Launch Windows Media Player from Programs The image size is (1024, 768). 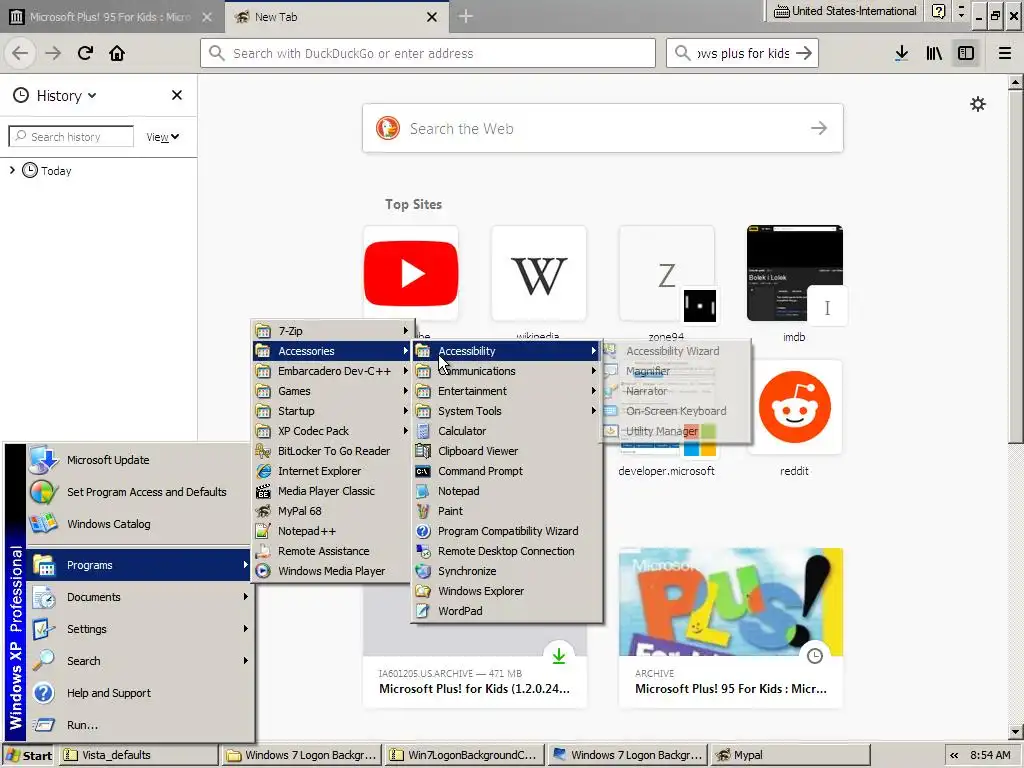point(332,571)
